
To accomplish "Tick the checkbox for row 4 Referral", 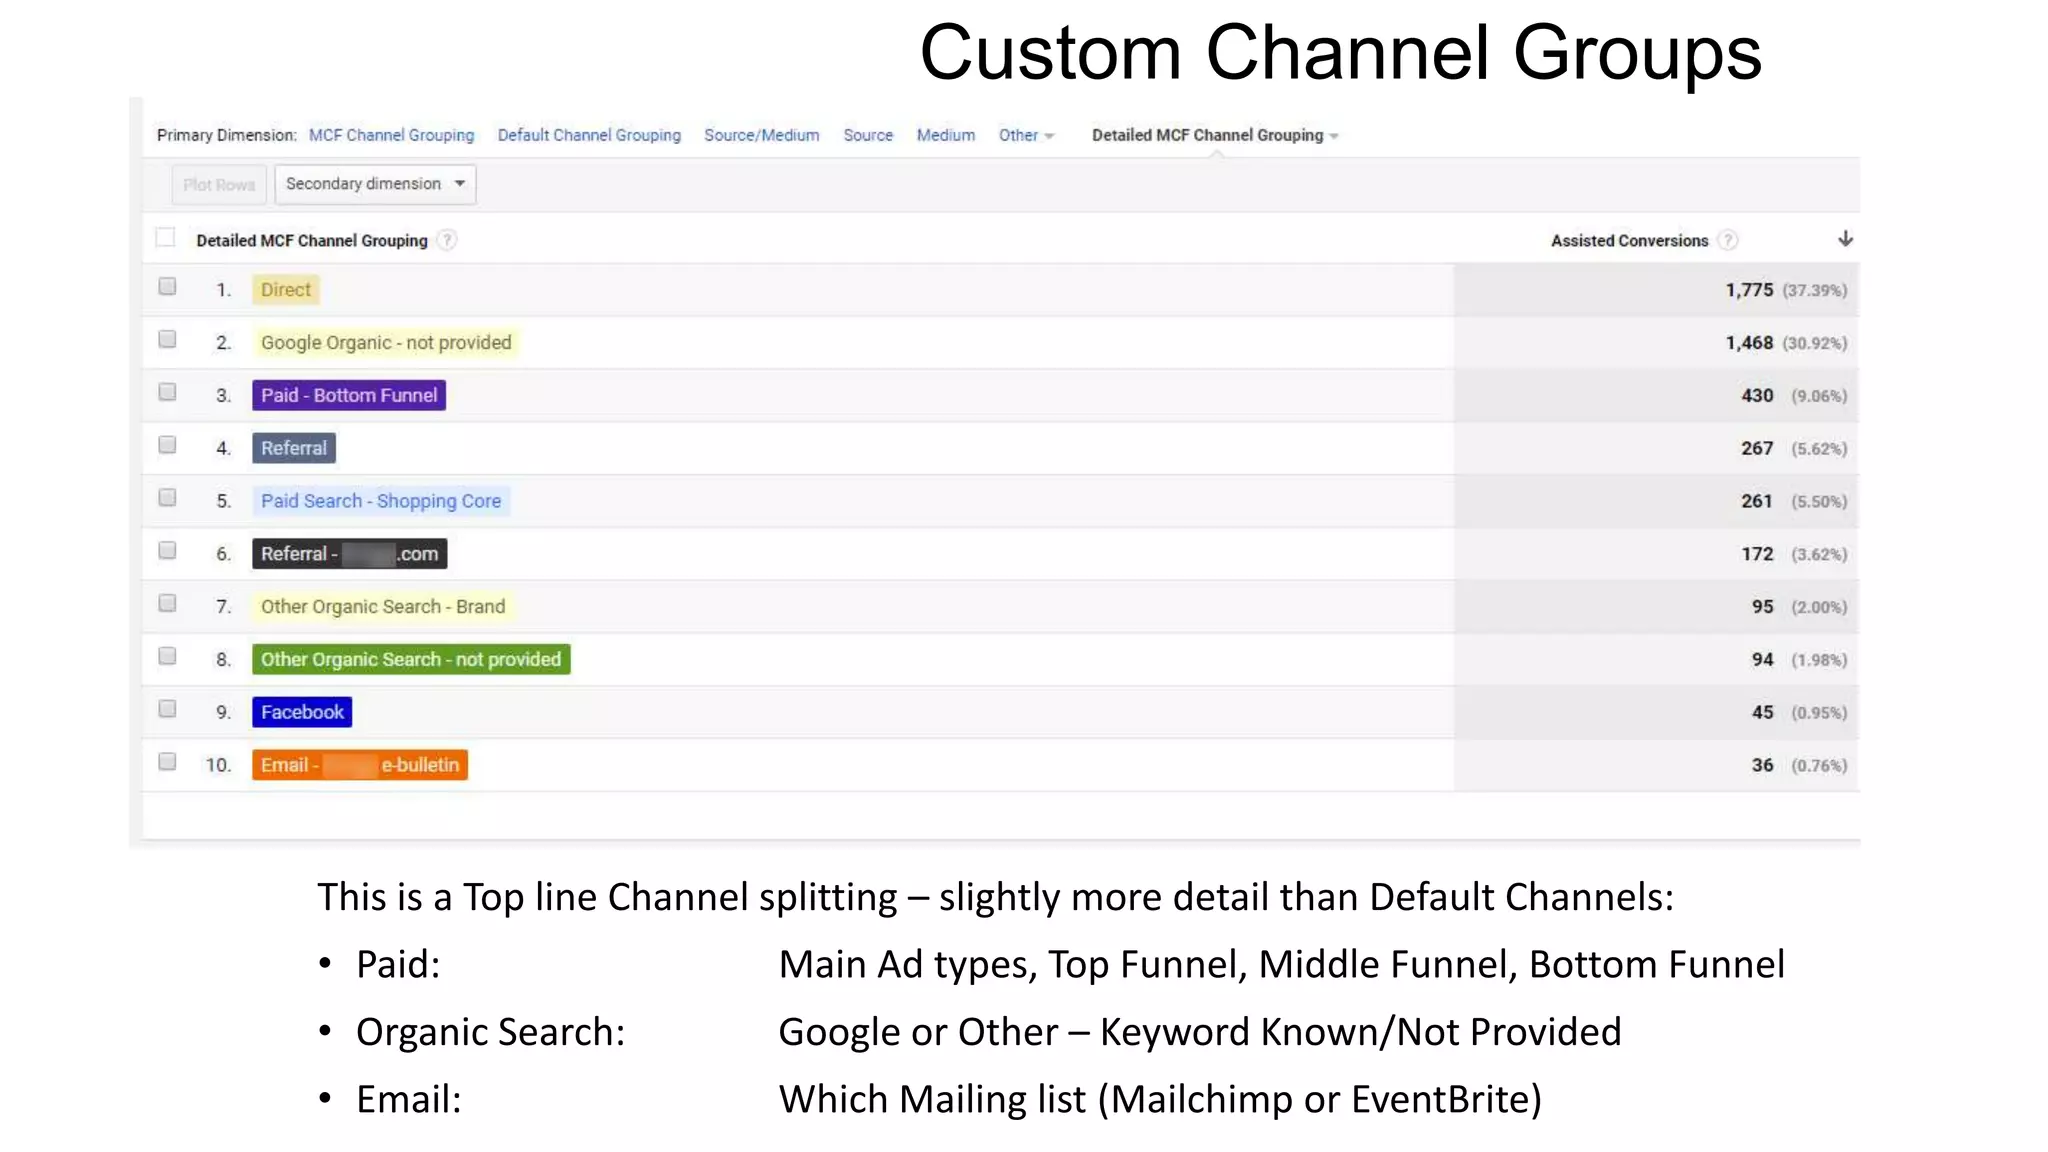I will [x=167, y=445].
